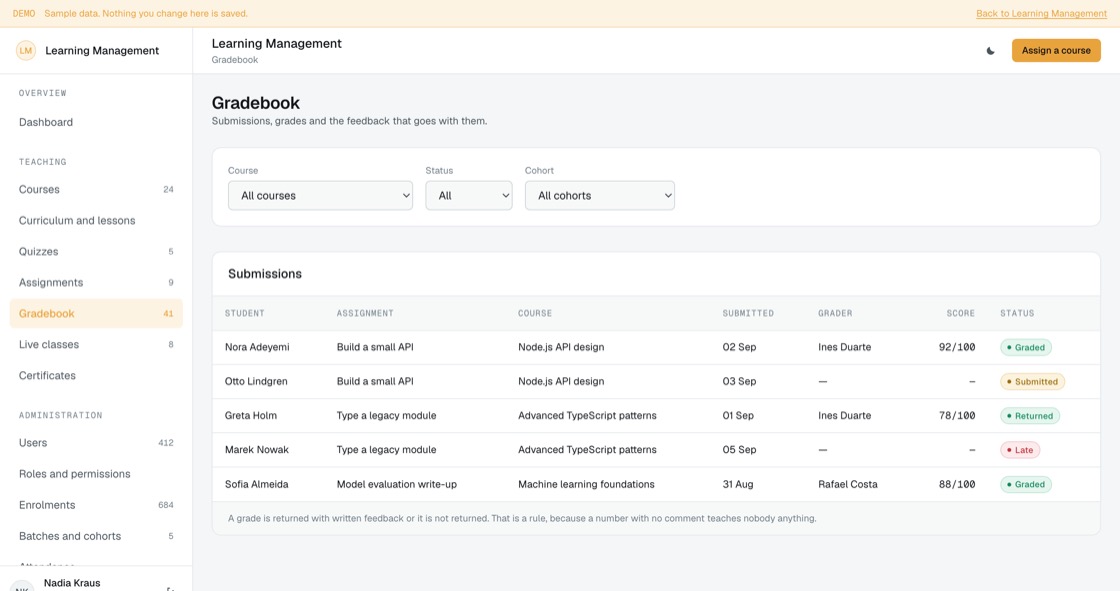Sort by the Score column header
The height and width of the screenshot is (591, 1120).
point(960,313)
